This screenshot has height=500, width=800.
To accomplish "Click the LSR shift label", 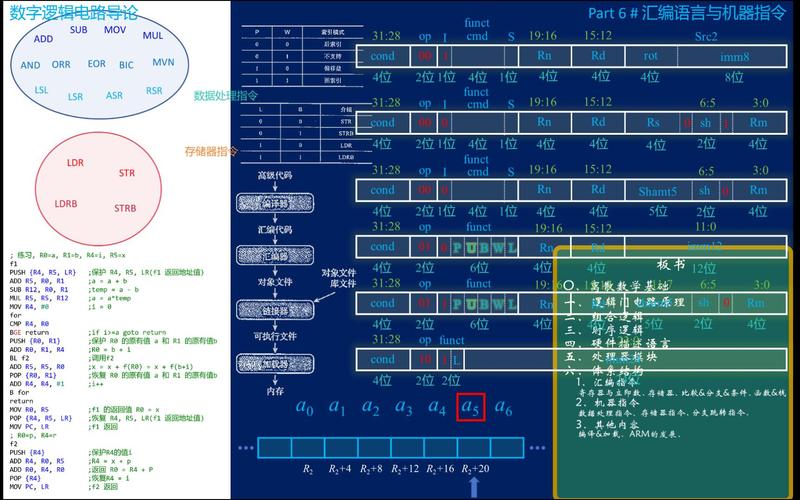I will (x=76, y=96).
